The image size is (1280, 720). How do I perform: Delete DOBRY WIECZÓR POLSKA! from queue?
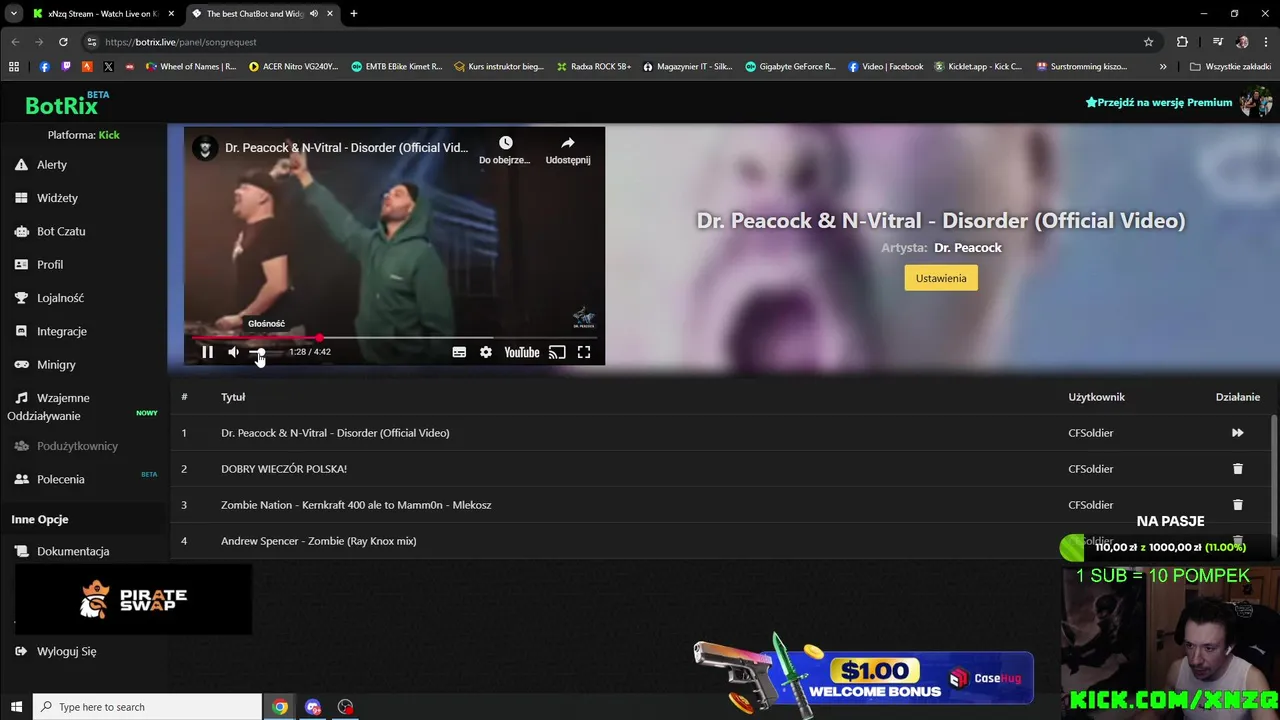(x=1237, y=469)
